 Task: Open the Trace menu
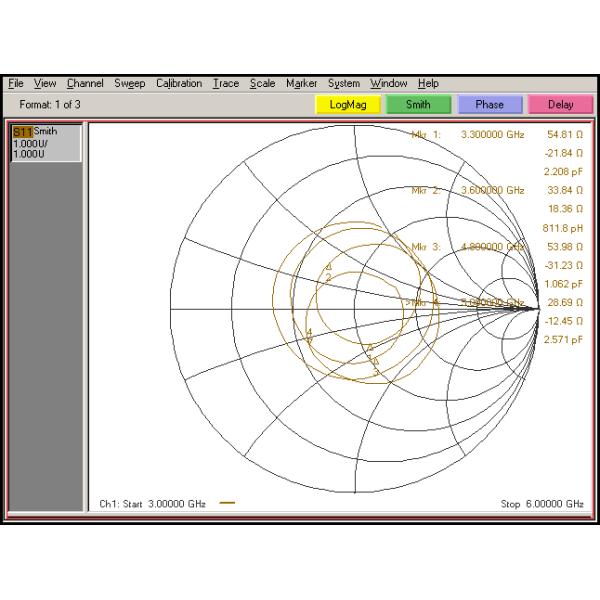[x=226, y=84]
